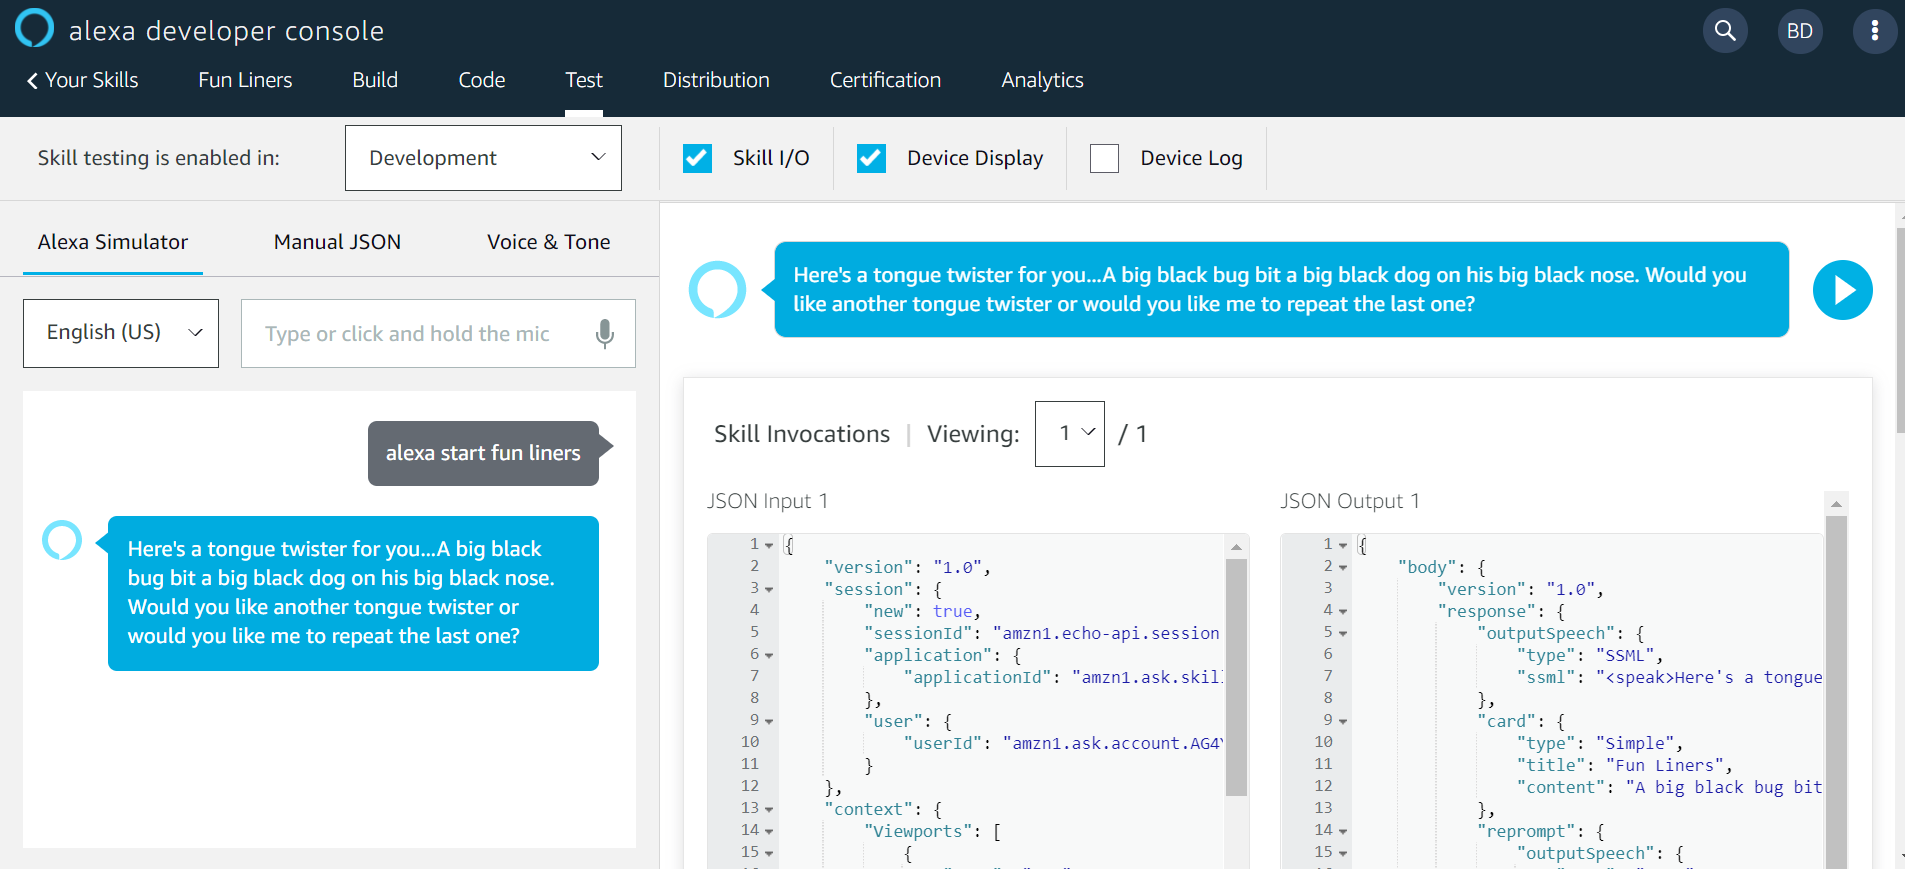Screen dimensions: 1905x869
Task: Click the "ssml" line in JSON Output
Action: pyautogui.click(x=1670, y=677)
